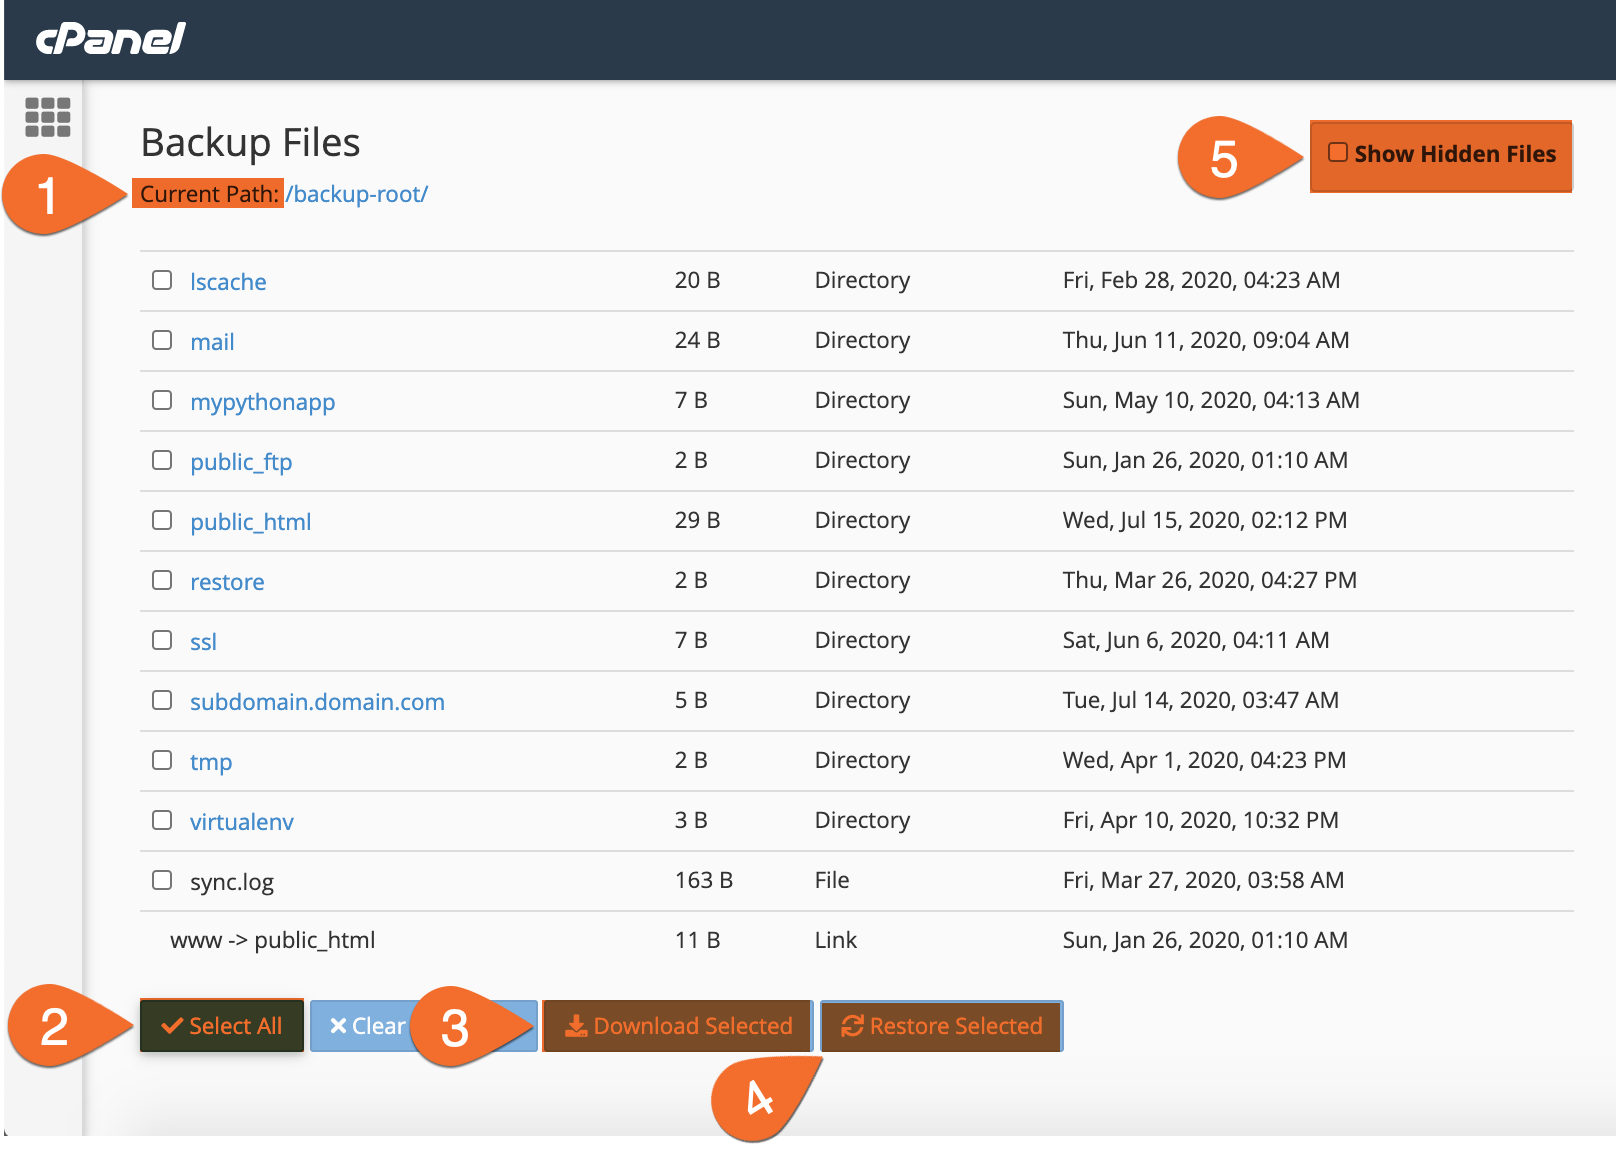The height and width of the screenshot is (1164, 1616).
Task: Tick the checkbox beside sync.log
Action: point(161,880)
